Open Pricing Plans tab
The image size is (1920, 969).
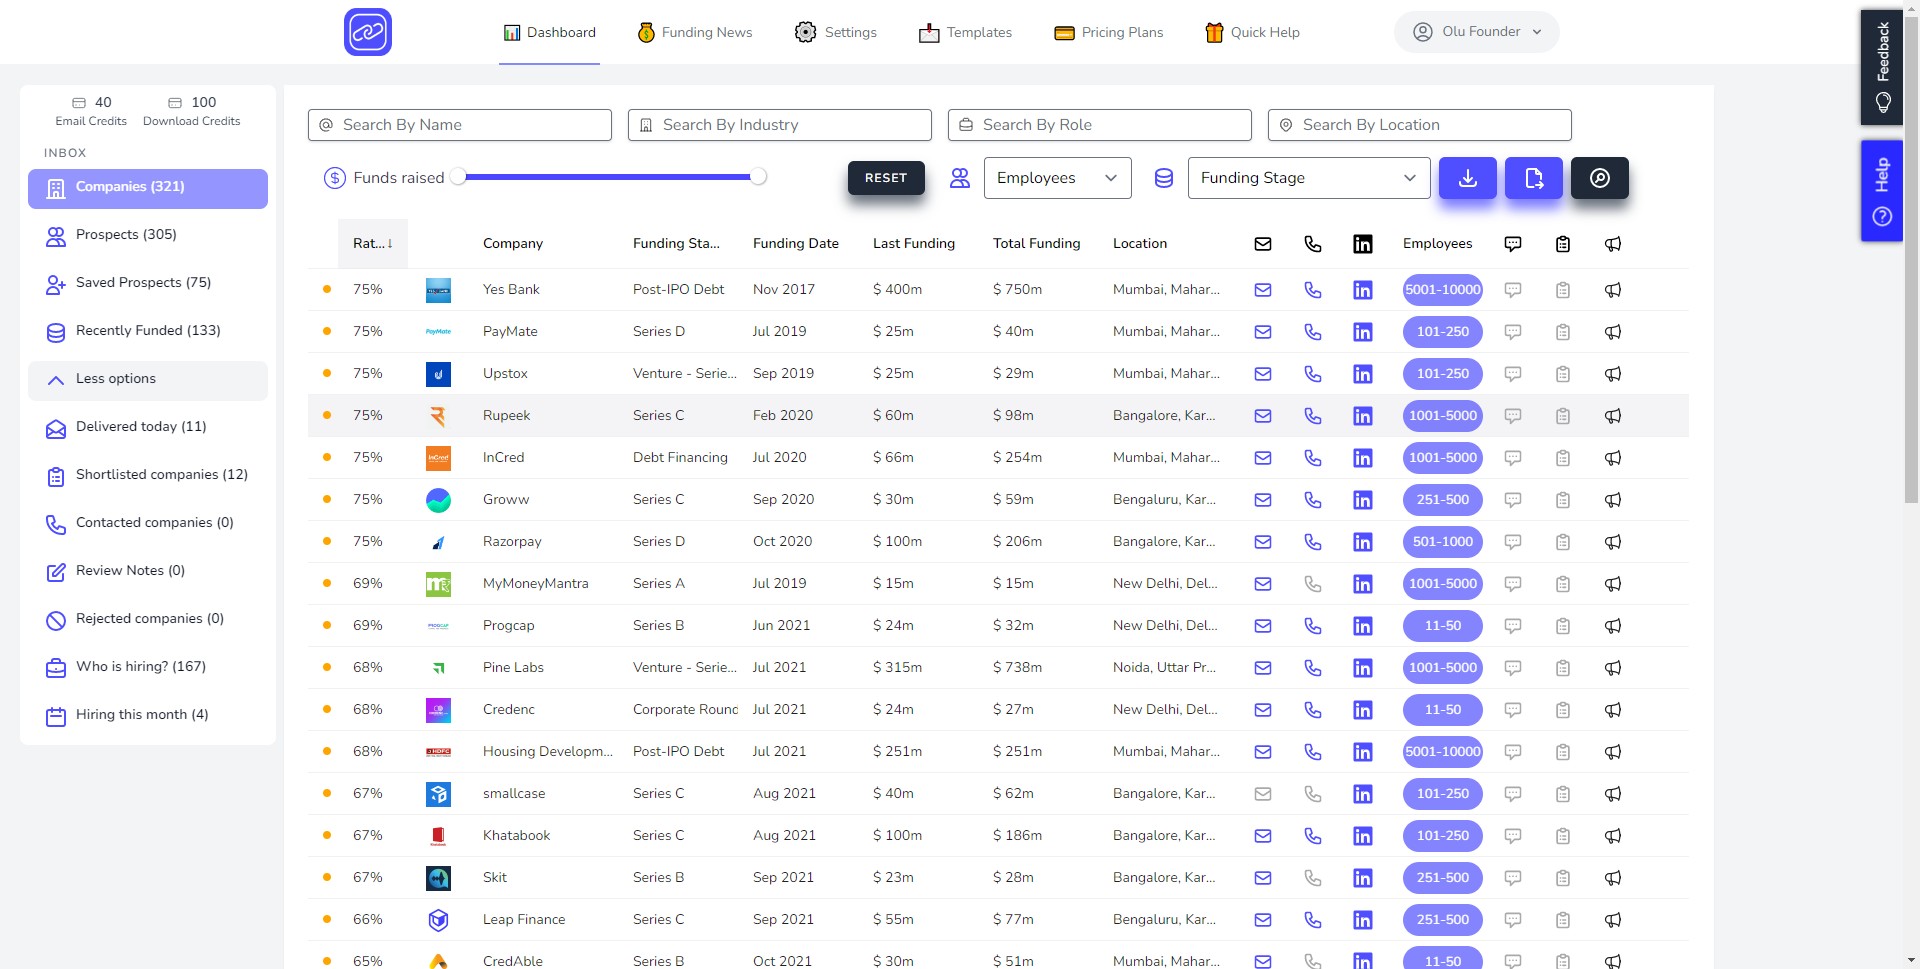coord(1109,33)
